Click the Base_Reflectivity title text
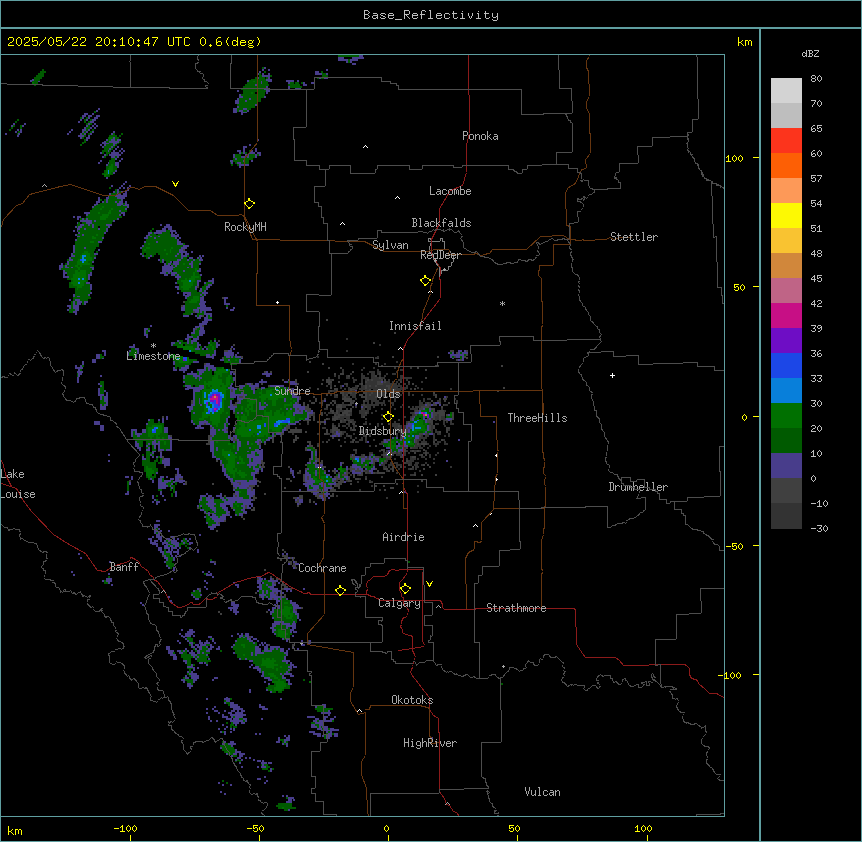The height and width of the screenshot is (842, 862). 431,15
